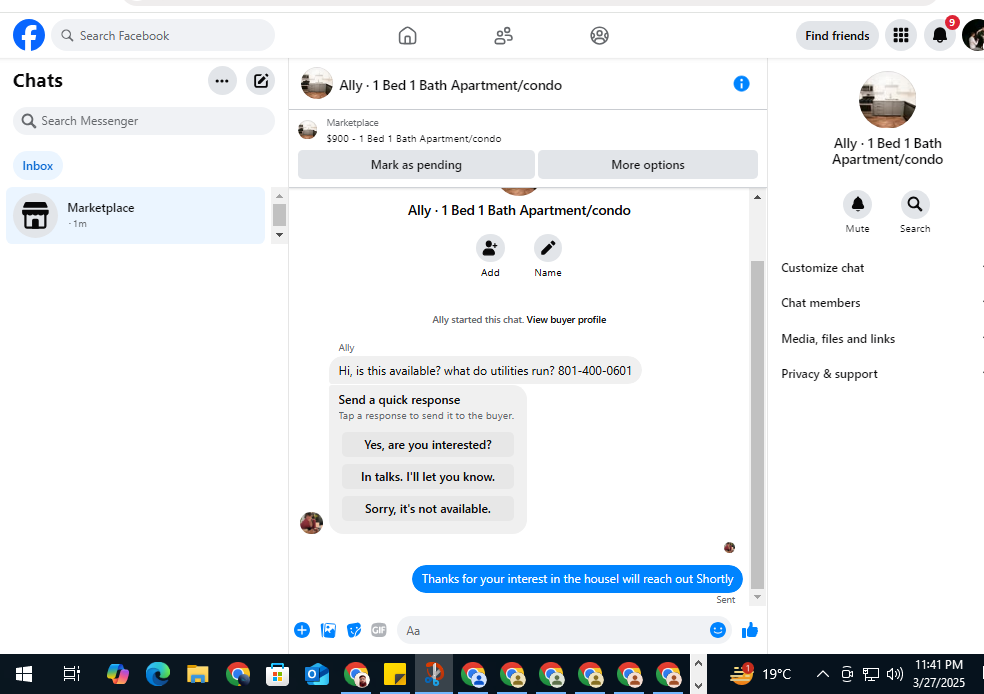984x694 pixels.
Task: Send quick response 'In talks. I'll let you know.'
Action: (x=428, y=477)
